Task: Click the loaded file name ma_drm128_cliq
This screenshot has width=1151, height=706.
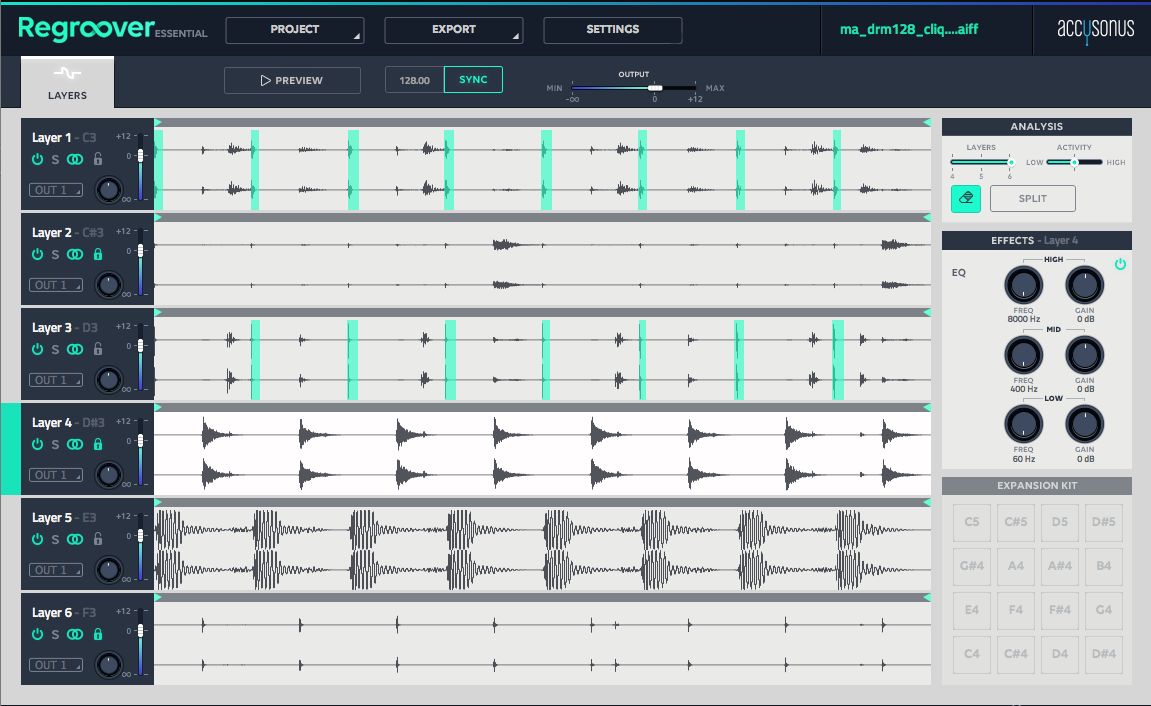Action: click(x=909, y=29)
